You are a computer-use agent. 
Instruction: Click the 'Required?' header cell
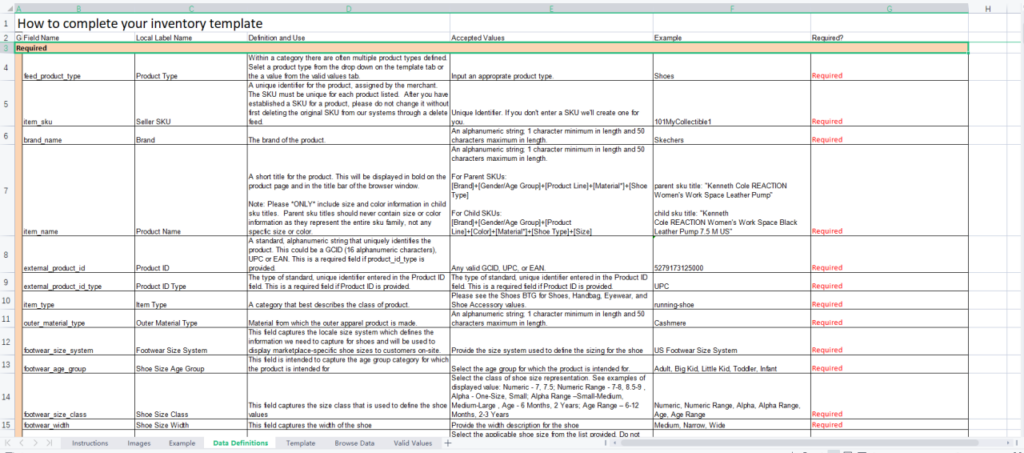point(889,38)
